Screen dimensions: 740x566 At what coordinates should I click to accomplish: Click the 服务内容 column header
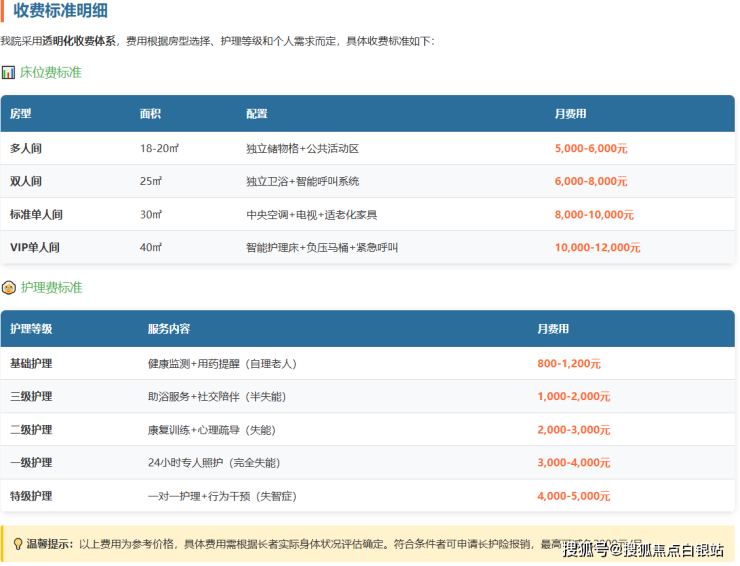pos(168,329)
